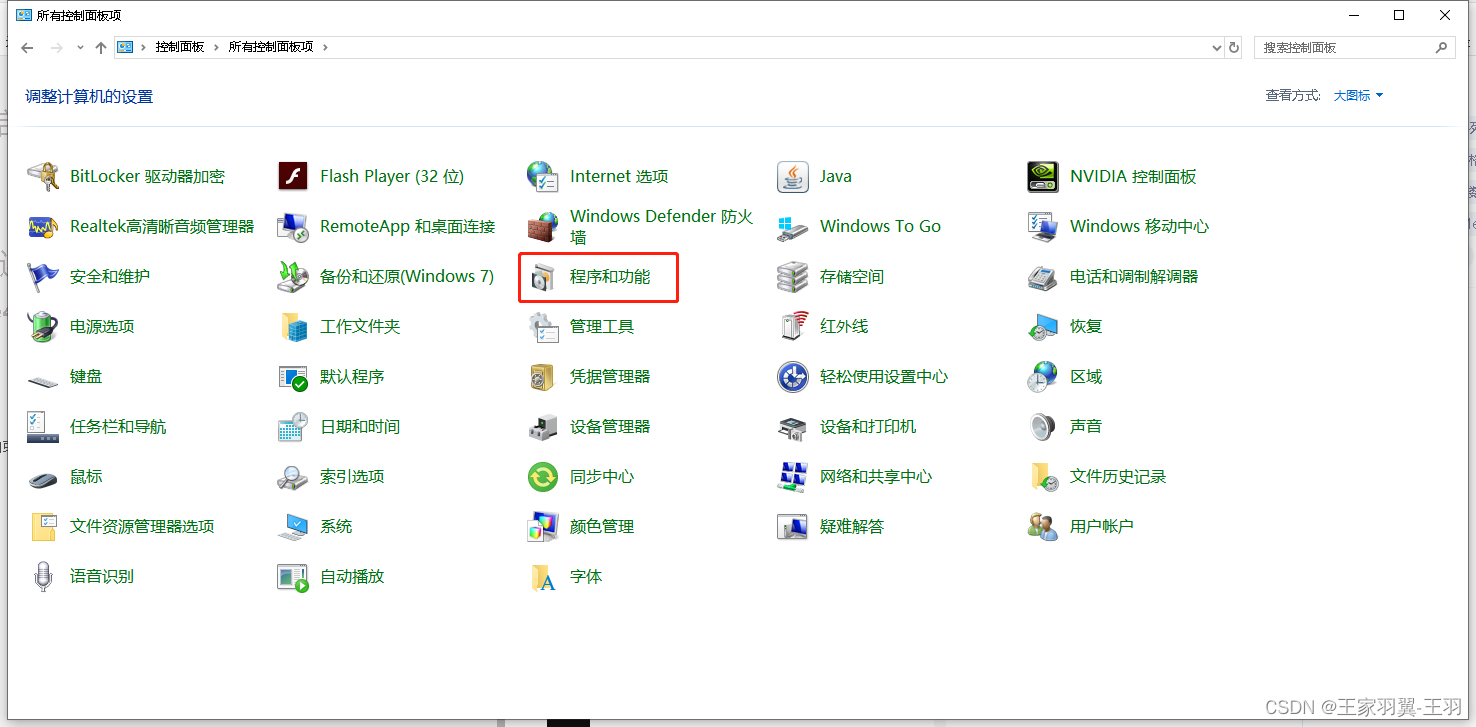The width and height of the screenshot is (1476, 727).
Task: Open the 索引选项 link
Action: click(x=352, y=477)
